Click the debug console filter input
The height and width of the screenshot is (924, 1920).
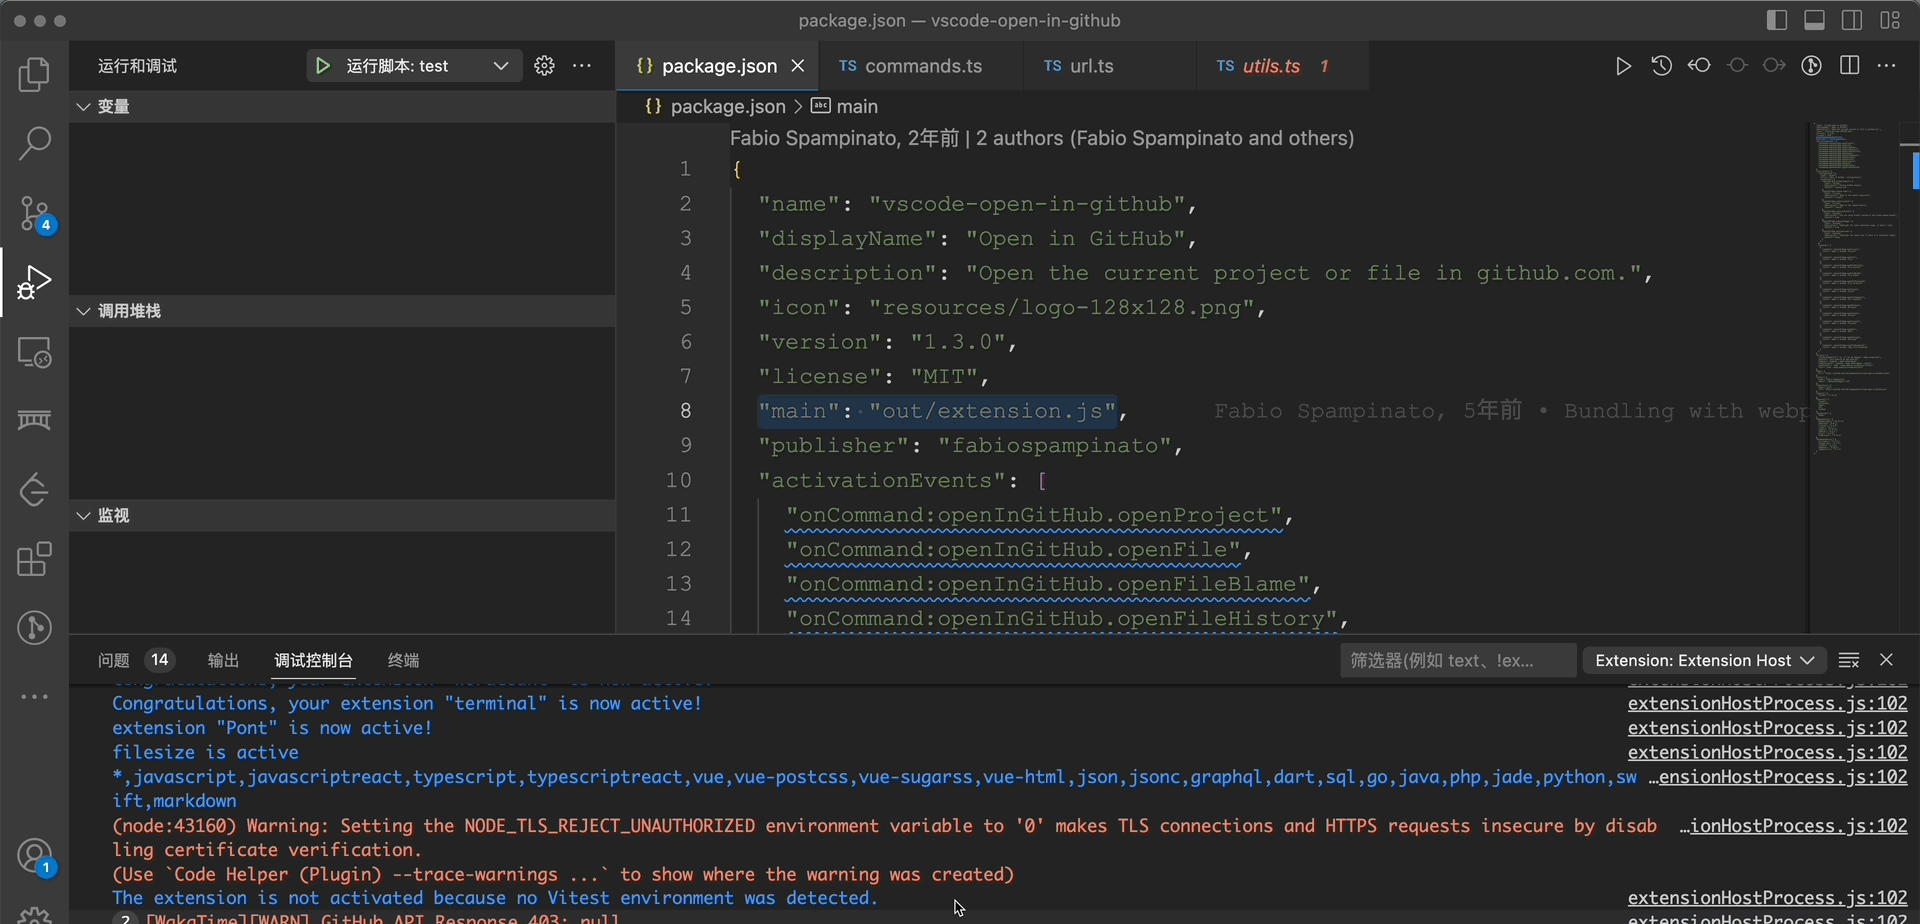(1458, 660)
